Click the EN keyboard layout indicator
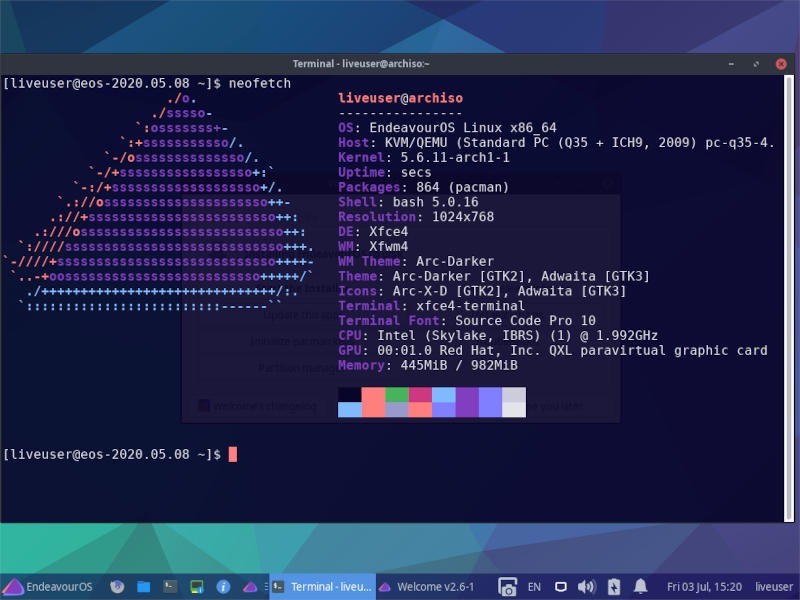The width and height of the screenshot is (800, 600). coord(533,587)
